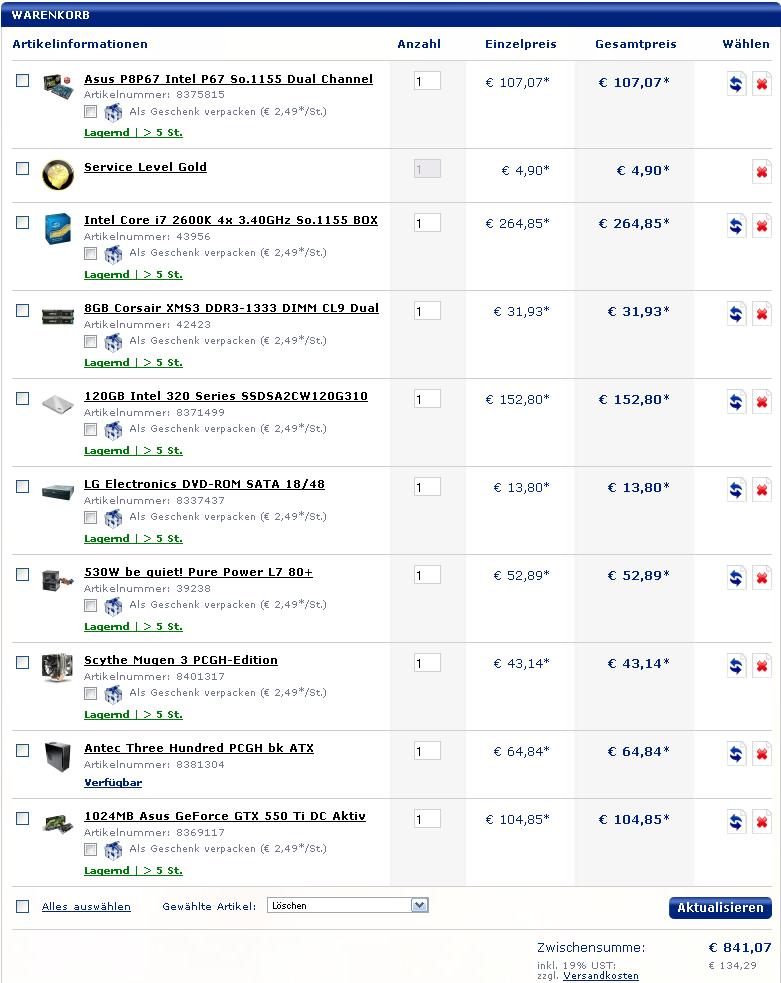Delete Service Level Gold with red X
Screen dimensions: 781x983
coord(762,172)
